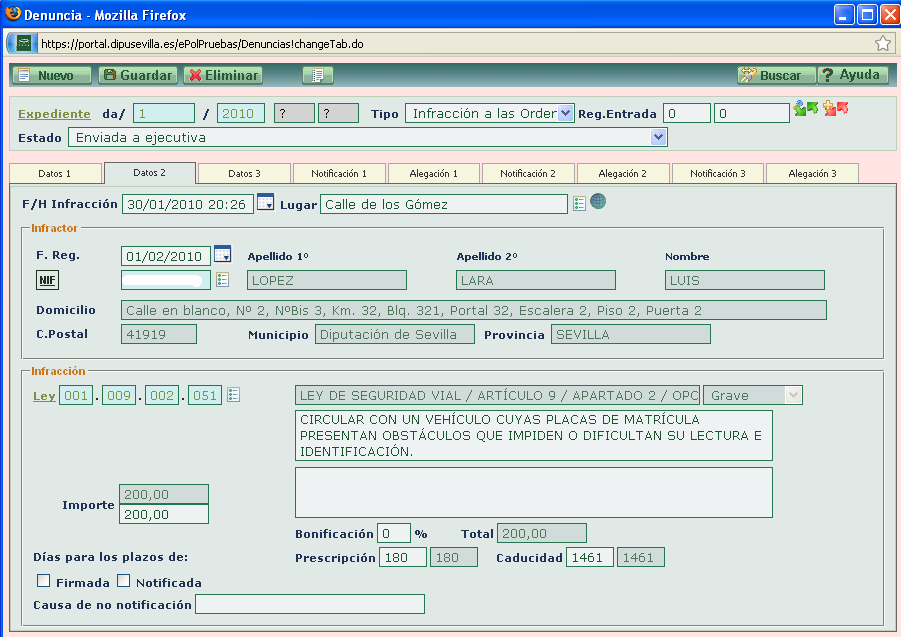
Task: Check the Firmada checkbox
Action: click(43, 581)
